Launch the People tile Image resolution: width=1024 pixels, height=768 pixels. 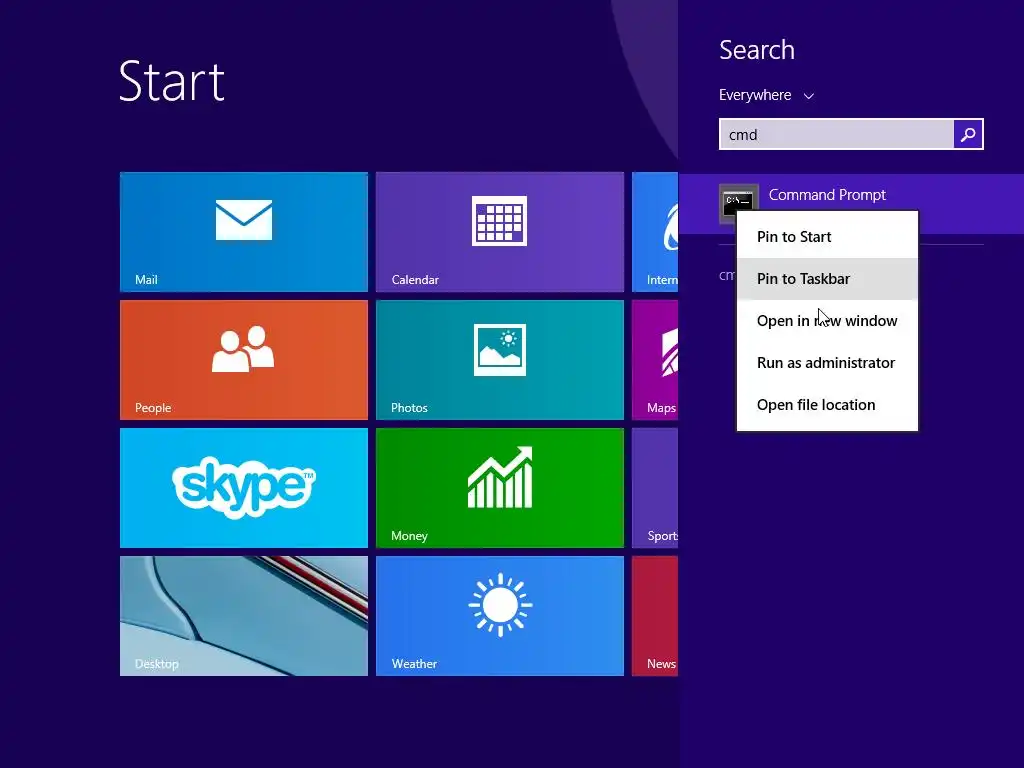click(x=244, y=360)
